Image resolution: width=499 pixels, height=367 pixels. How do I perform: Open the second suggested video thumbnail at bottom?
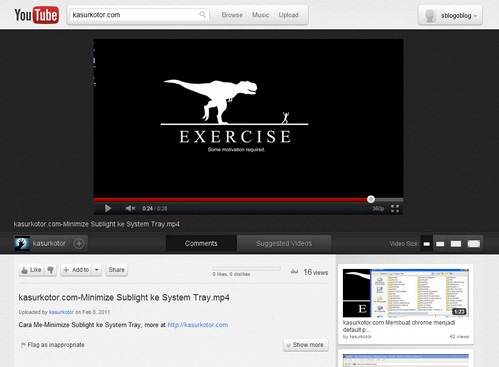tap(406, 360)
